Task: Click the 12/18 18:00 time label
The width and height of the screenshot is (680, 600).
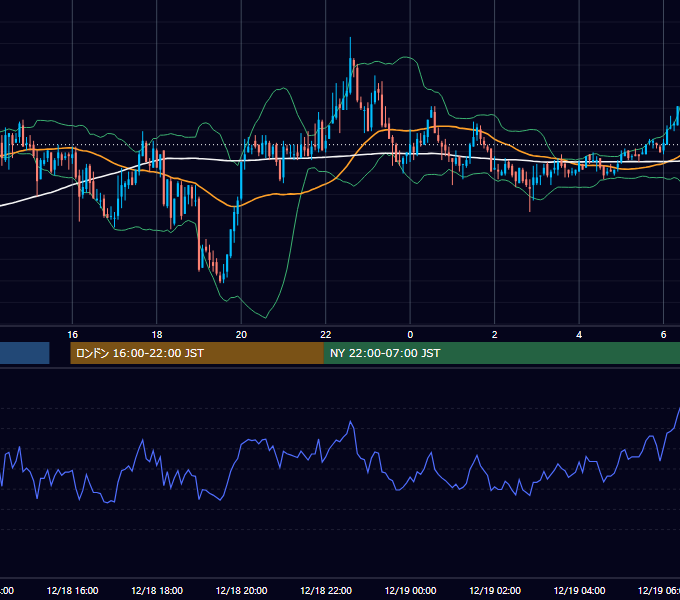Action: (x=157, y=590)
